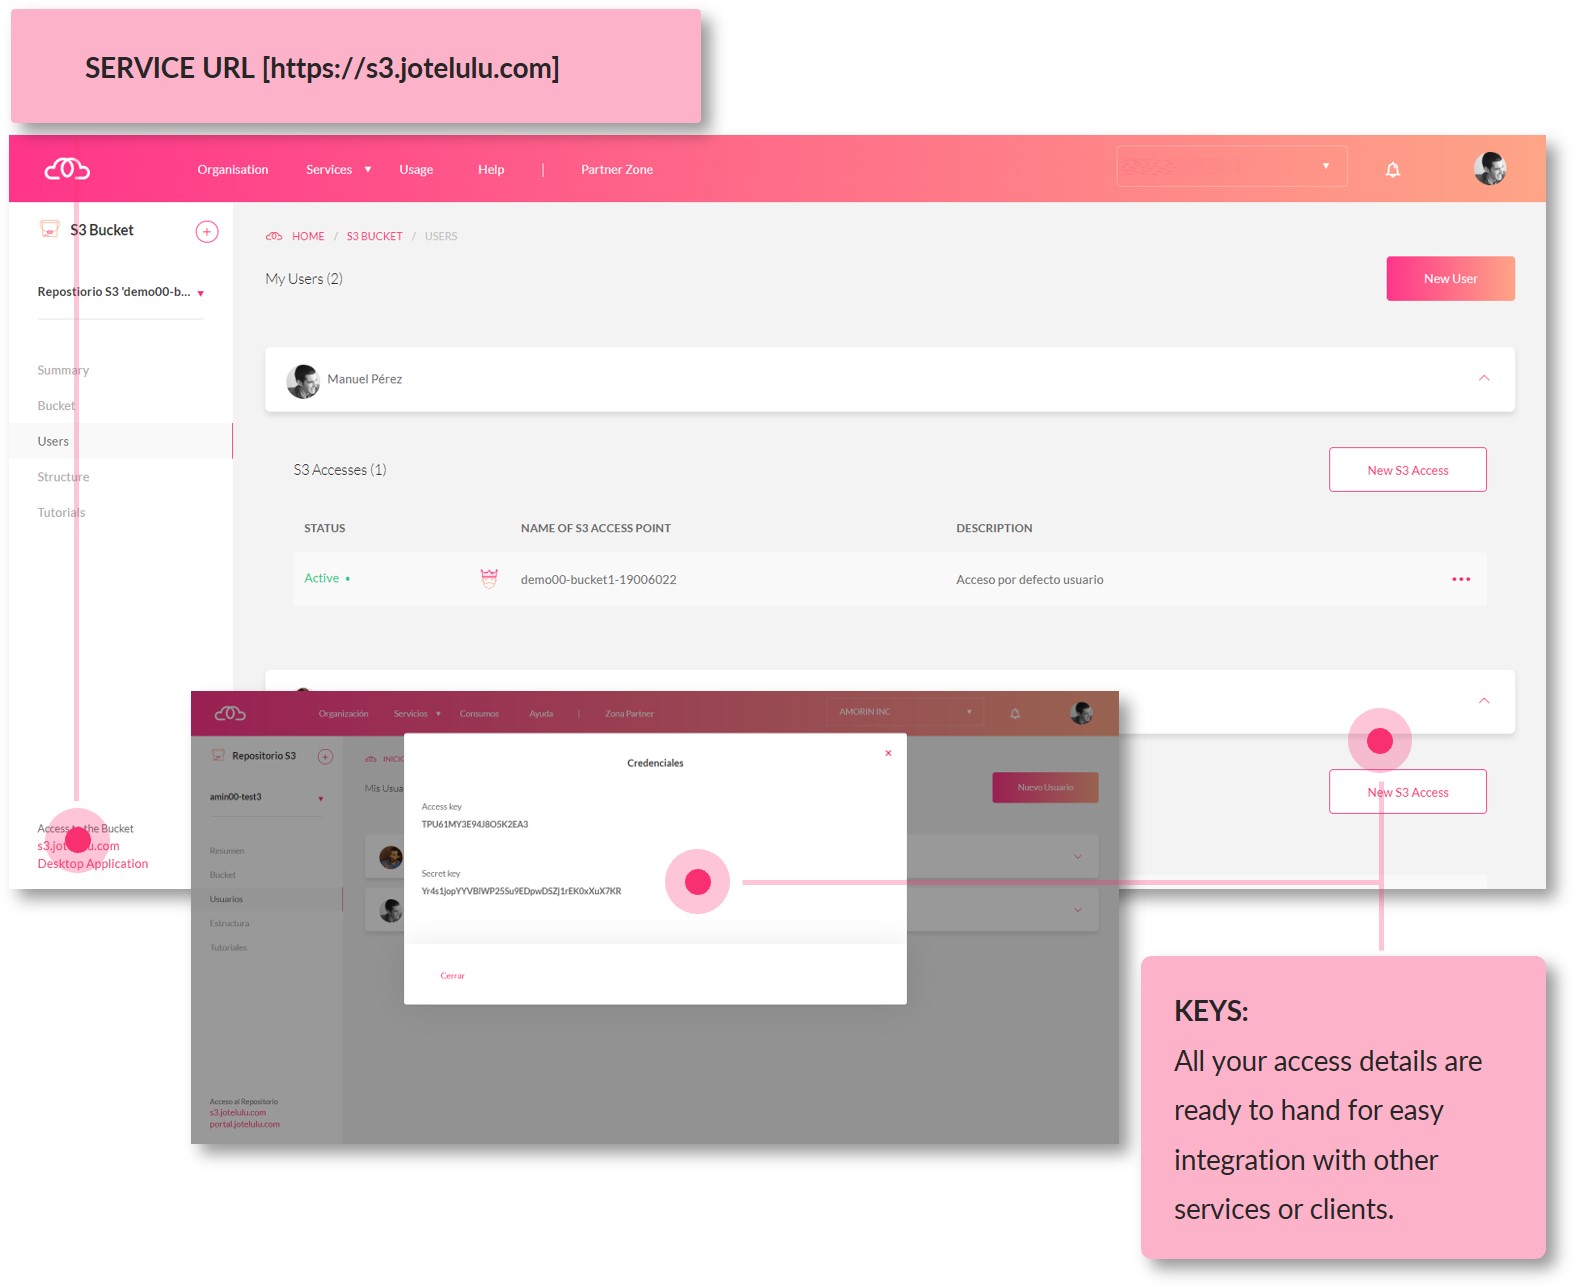This screenshot has width=1575, height=1288.
Task: Open s3.jotelulu.com link in Spanish window
Action: tap(237, 1112)
